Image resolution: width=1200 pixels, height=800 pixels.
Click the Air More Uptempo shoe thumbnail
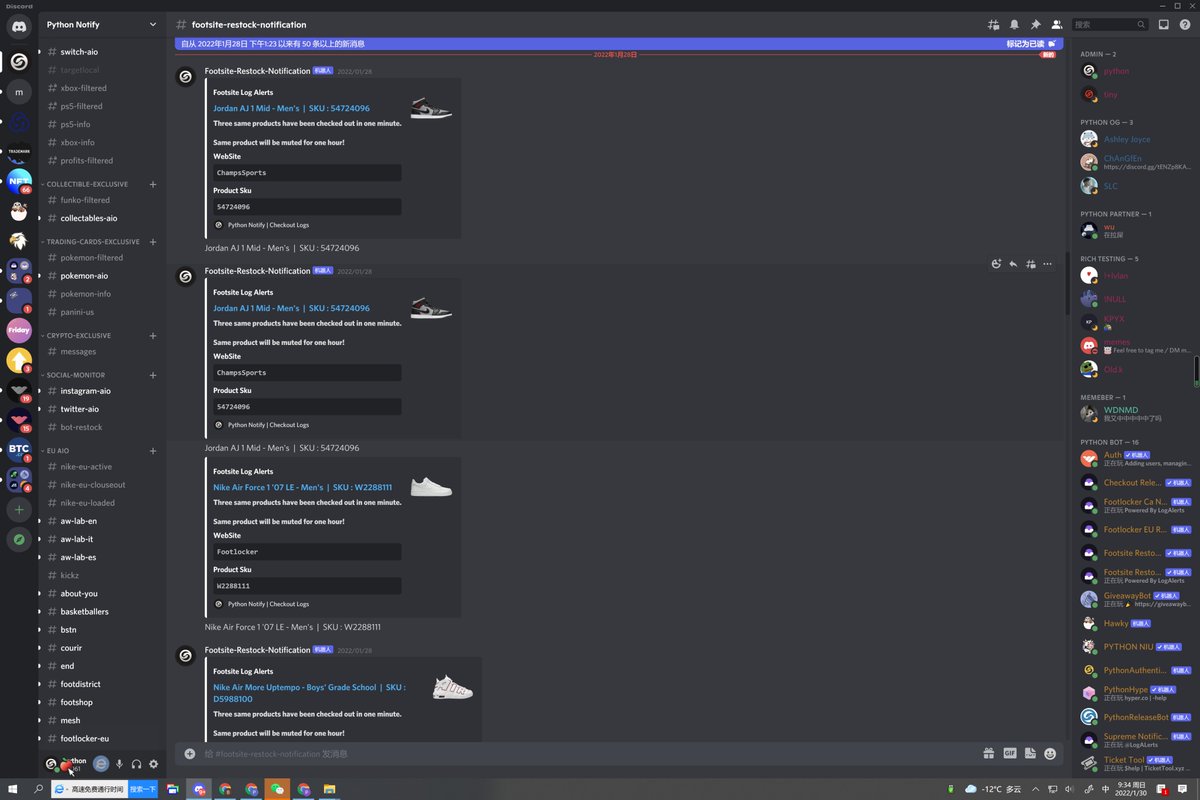452,687
